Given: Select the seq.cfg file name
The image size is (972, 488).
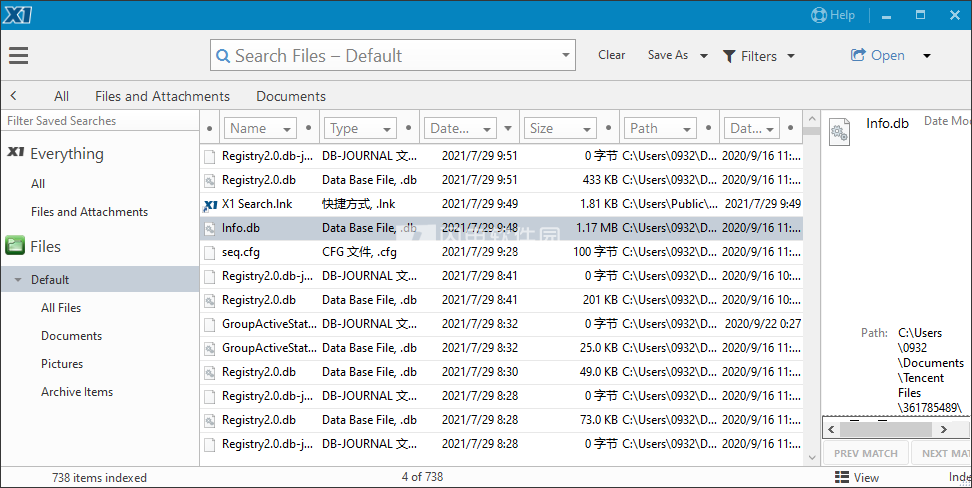Looking at the screenshot, I should [x=241, y=252].
